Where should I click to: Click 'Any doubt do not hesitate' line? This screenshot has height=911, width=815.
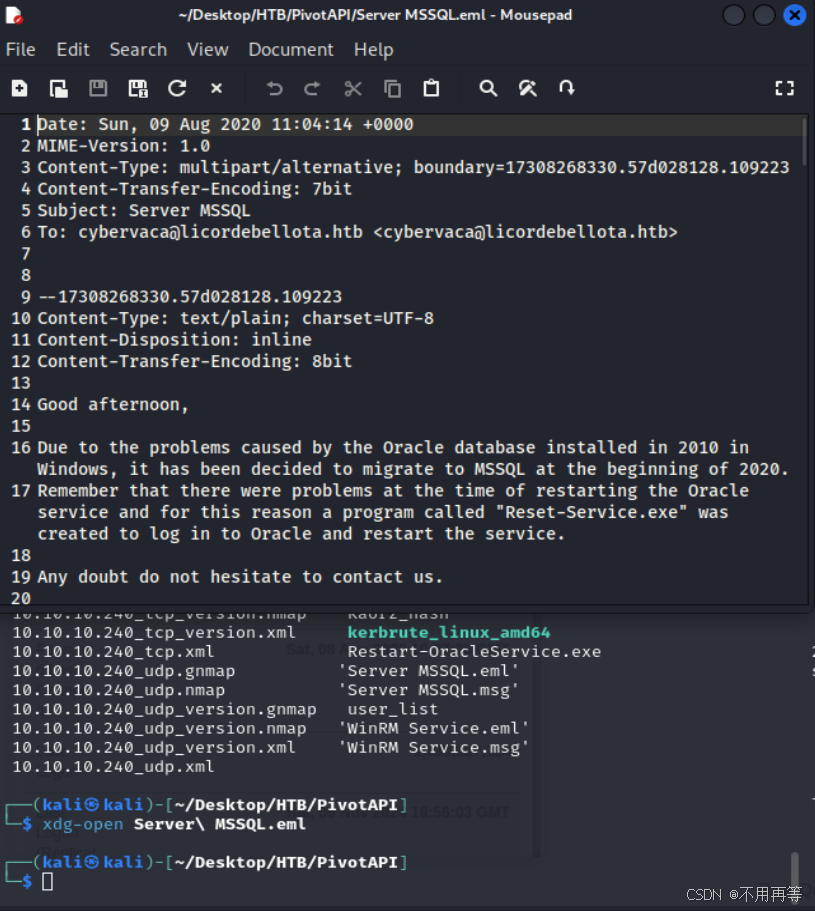(x=240, y=577)
